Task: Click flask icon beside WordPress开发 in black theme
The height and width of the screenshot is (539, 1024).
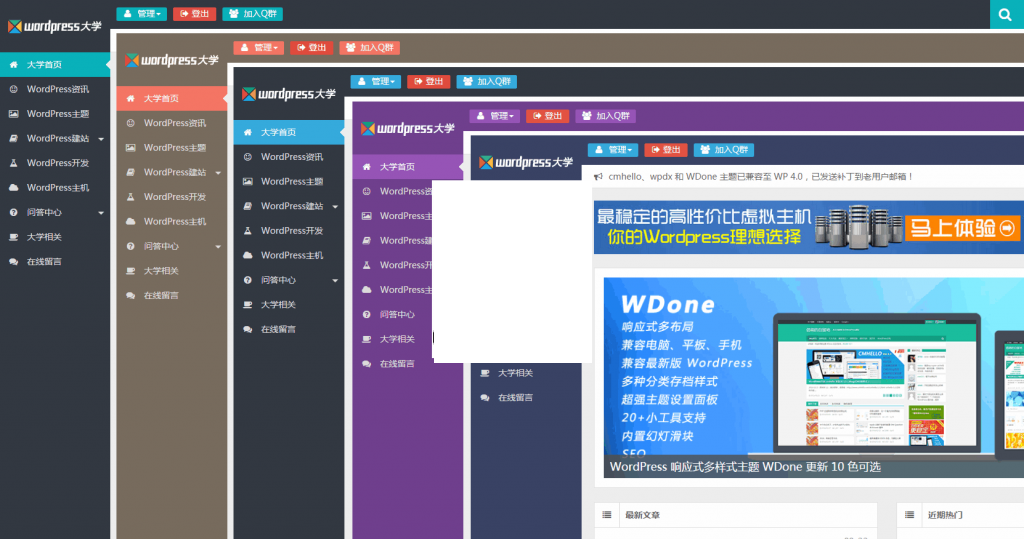Action: (x=13, y=163)
